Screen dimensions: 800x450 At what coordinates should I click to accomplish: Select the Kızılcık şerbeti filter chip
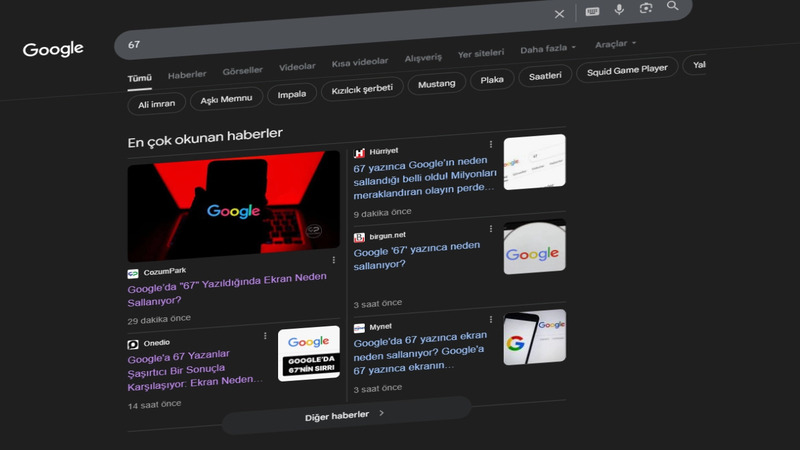[x=362, y=89]
